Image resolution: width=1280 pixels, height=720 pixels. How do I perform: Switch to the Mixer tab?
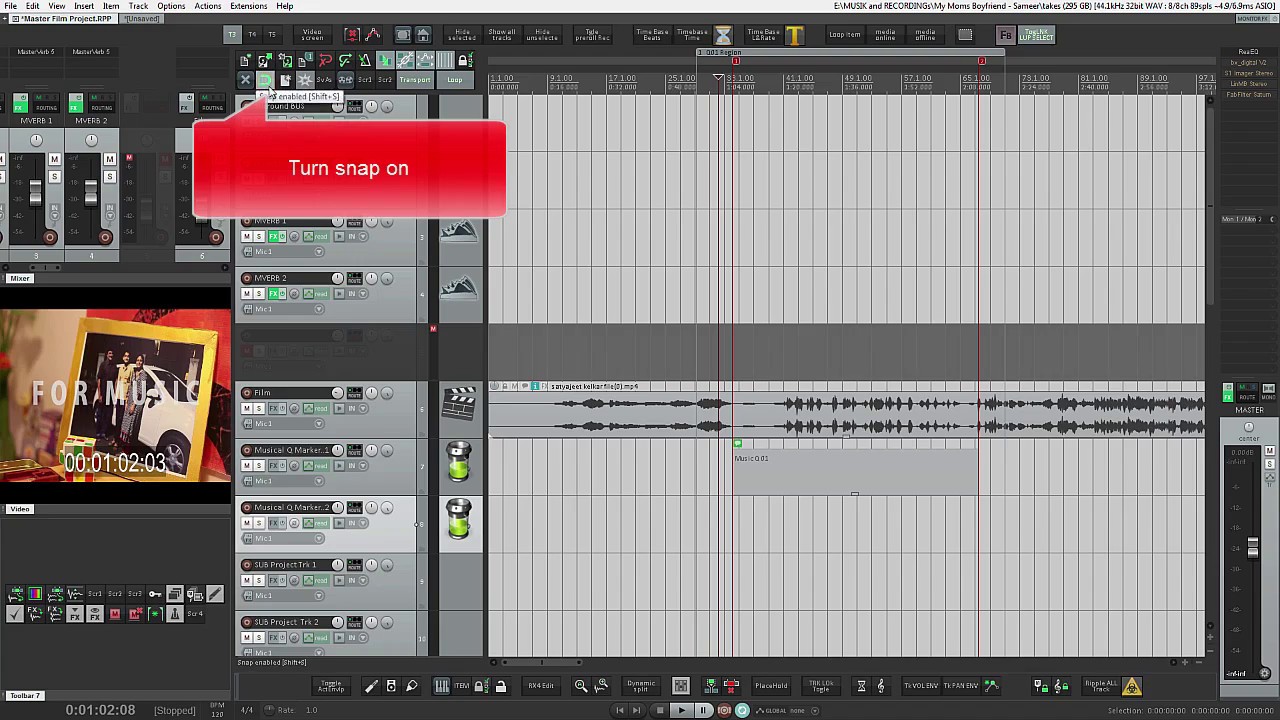point(20,278)
